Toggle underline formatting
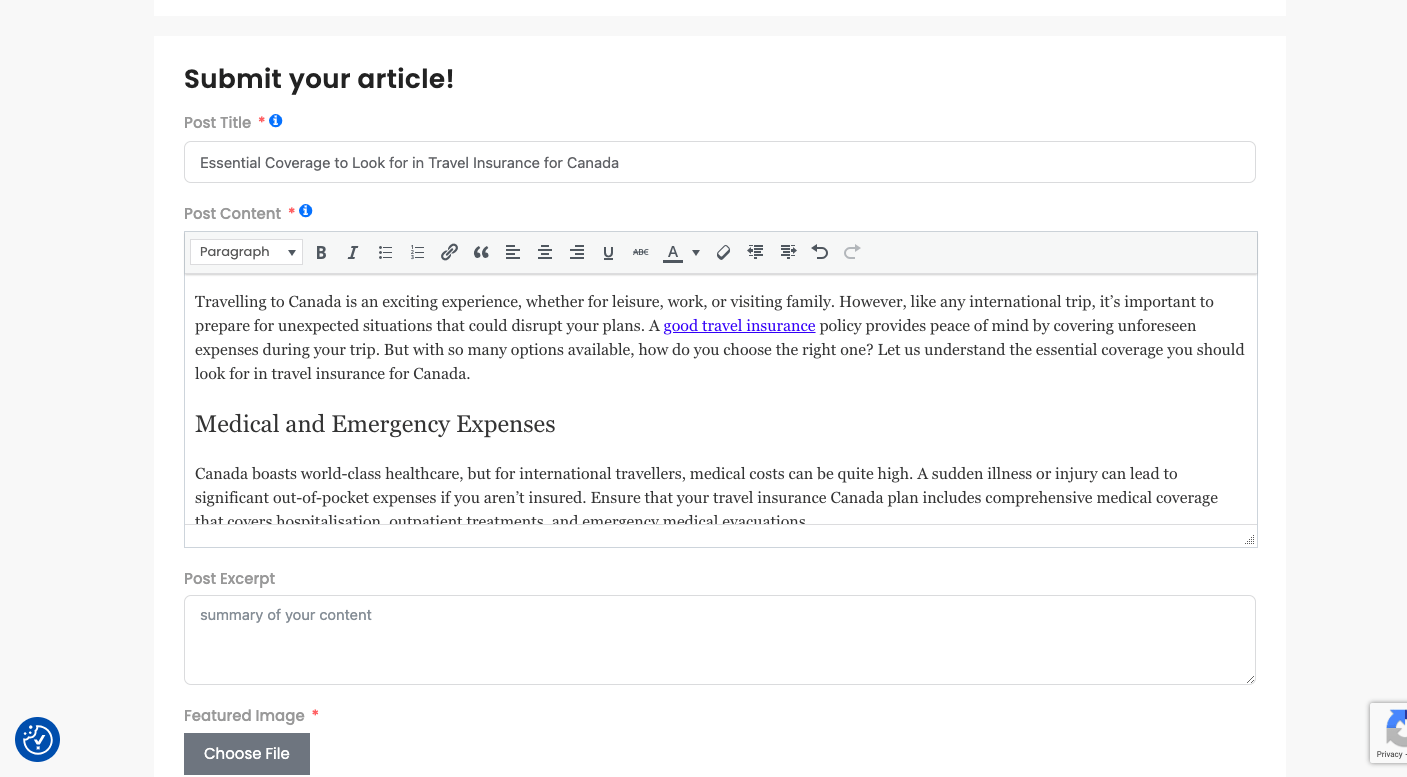Image resolution: width=1407 pixels, height=777 pixels. point(608,252)
